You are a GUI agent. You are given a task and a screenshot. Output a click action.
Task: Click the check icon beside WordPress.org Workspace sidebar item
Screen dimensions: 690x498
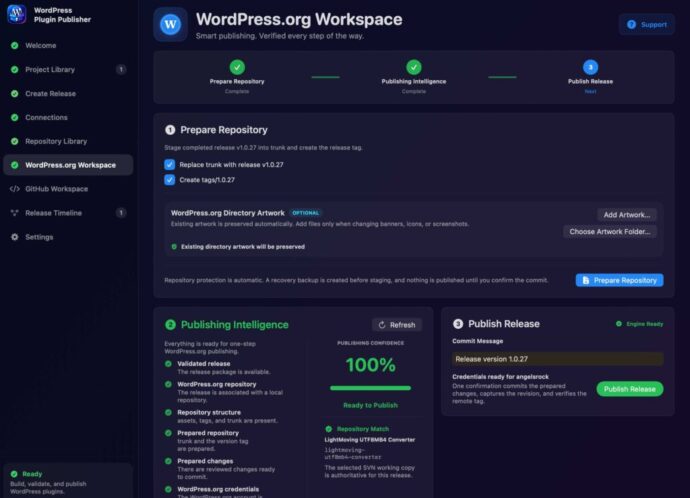click(15, 165)
